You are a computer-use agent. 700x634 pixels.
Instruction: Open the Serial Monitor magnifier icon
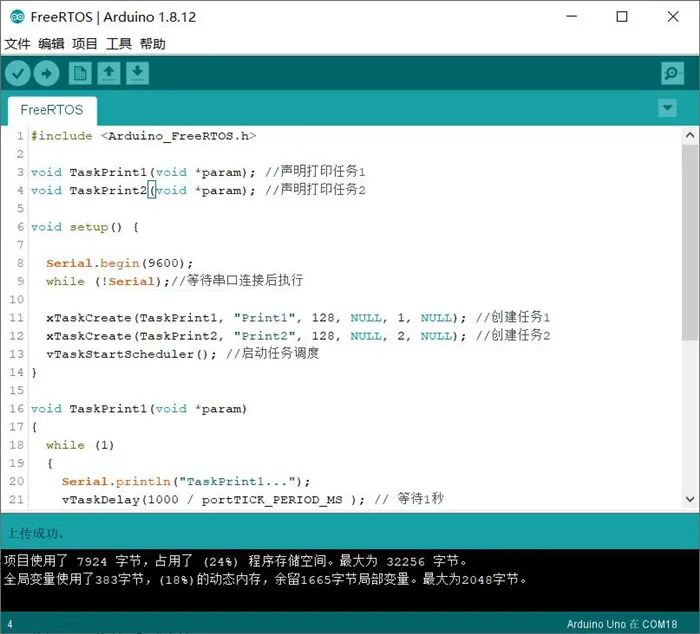click(672, 73)
